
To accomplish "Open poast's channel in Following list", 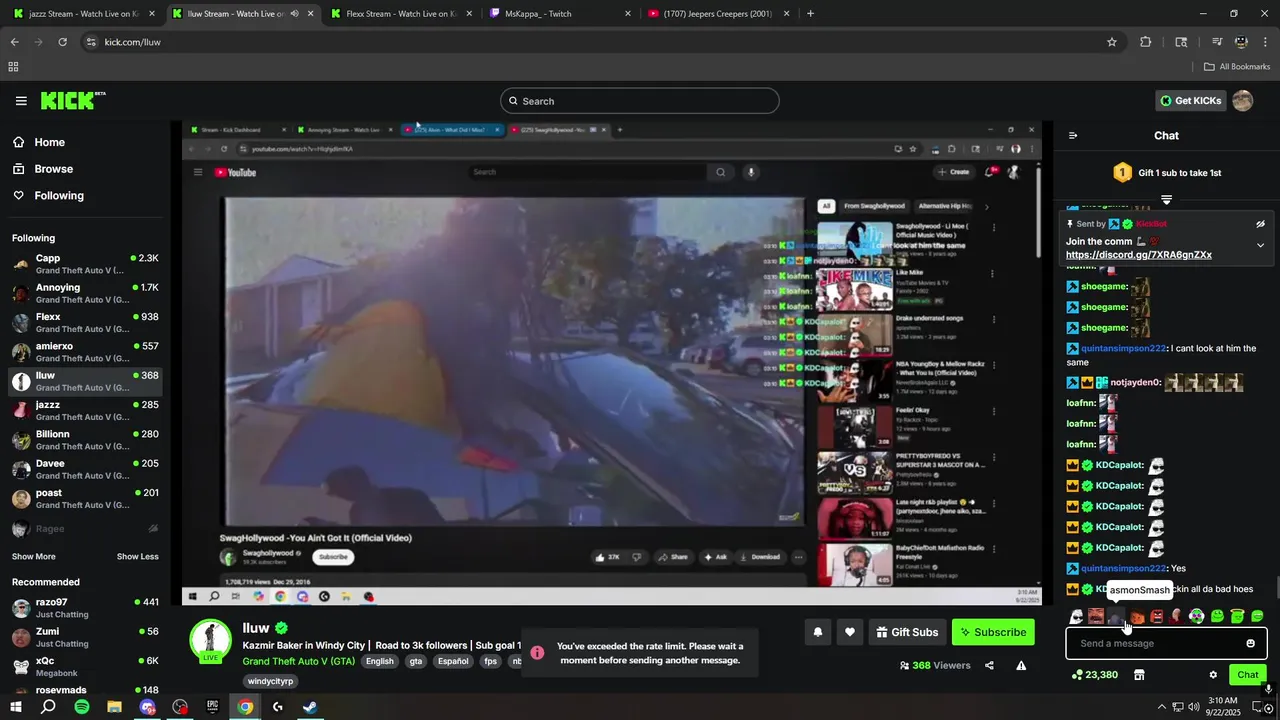I will (x=85, y=498).
